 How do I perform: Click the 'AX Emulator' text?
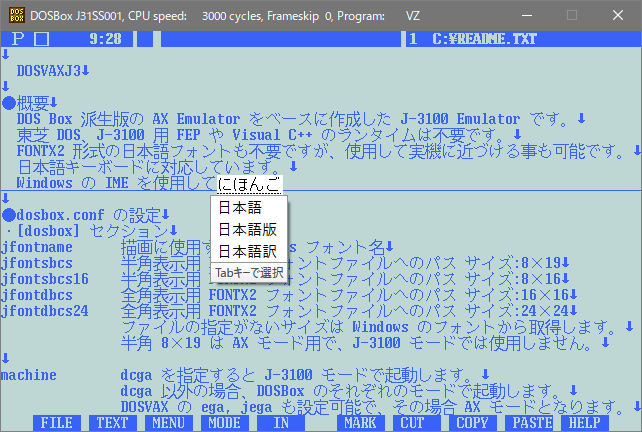(x=196, y=119)
